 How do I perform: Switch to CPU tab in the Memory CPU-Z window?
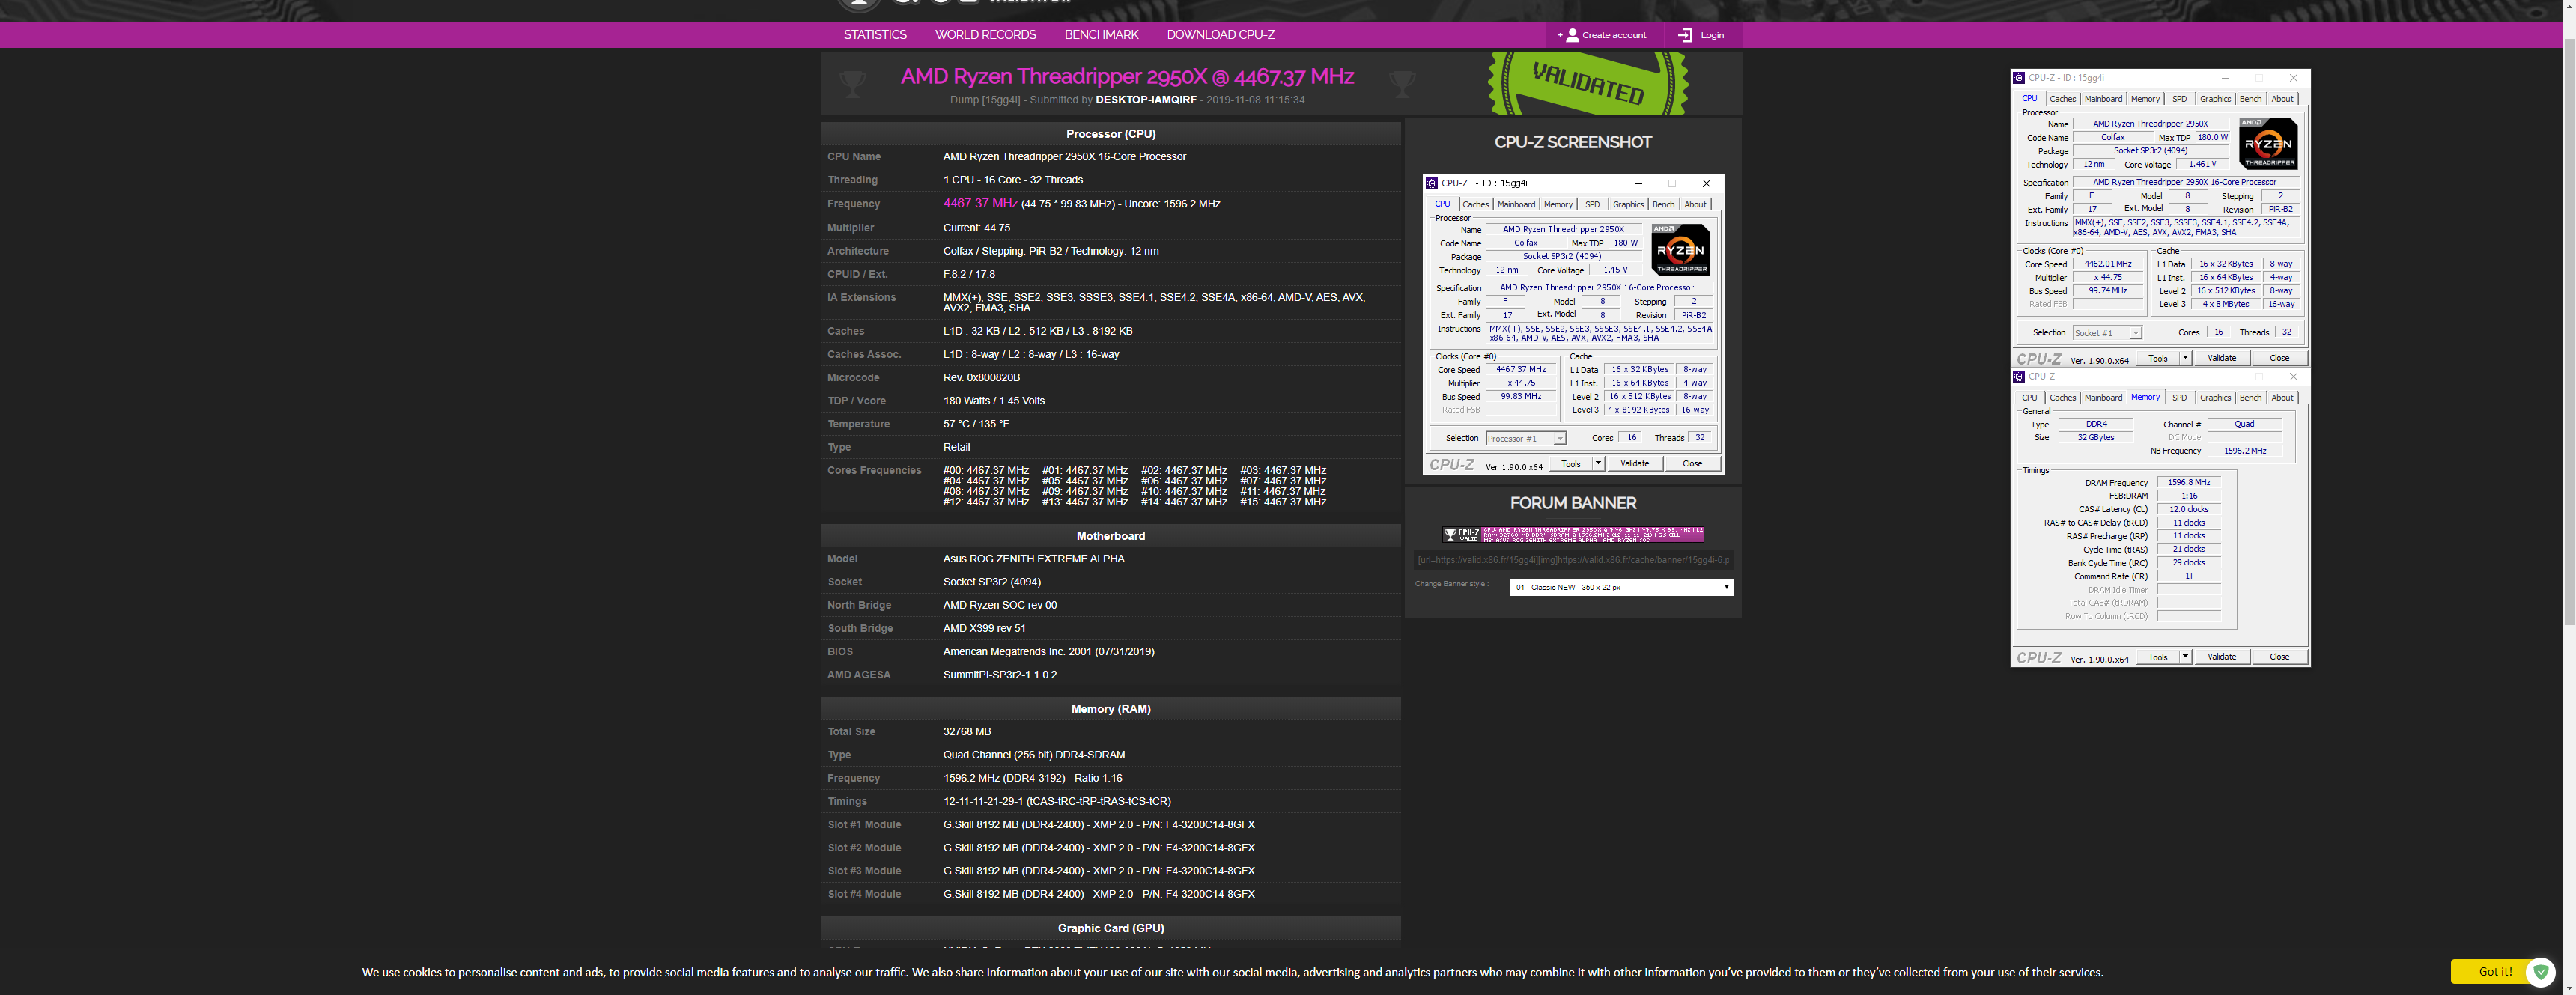[x=2029, y=398]
